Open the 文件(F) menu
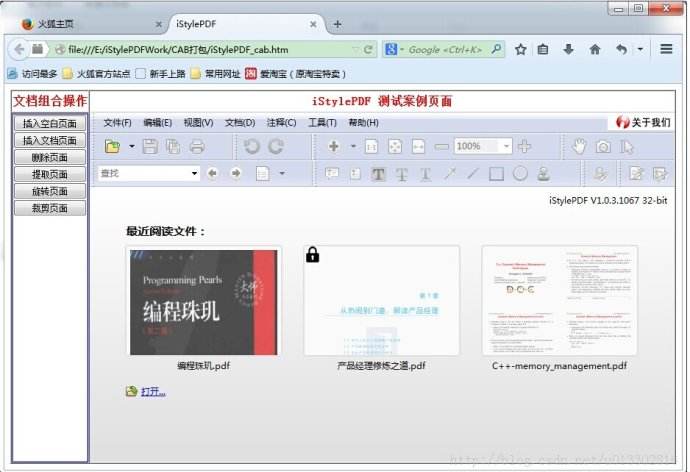This screenshot has height=472, width=690. pyautogui.click(x=117, y=123)
